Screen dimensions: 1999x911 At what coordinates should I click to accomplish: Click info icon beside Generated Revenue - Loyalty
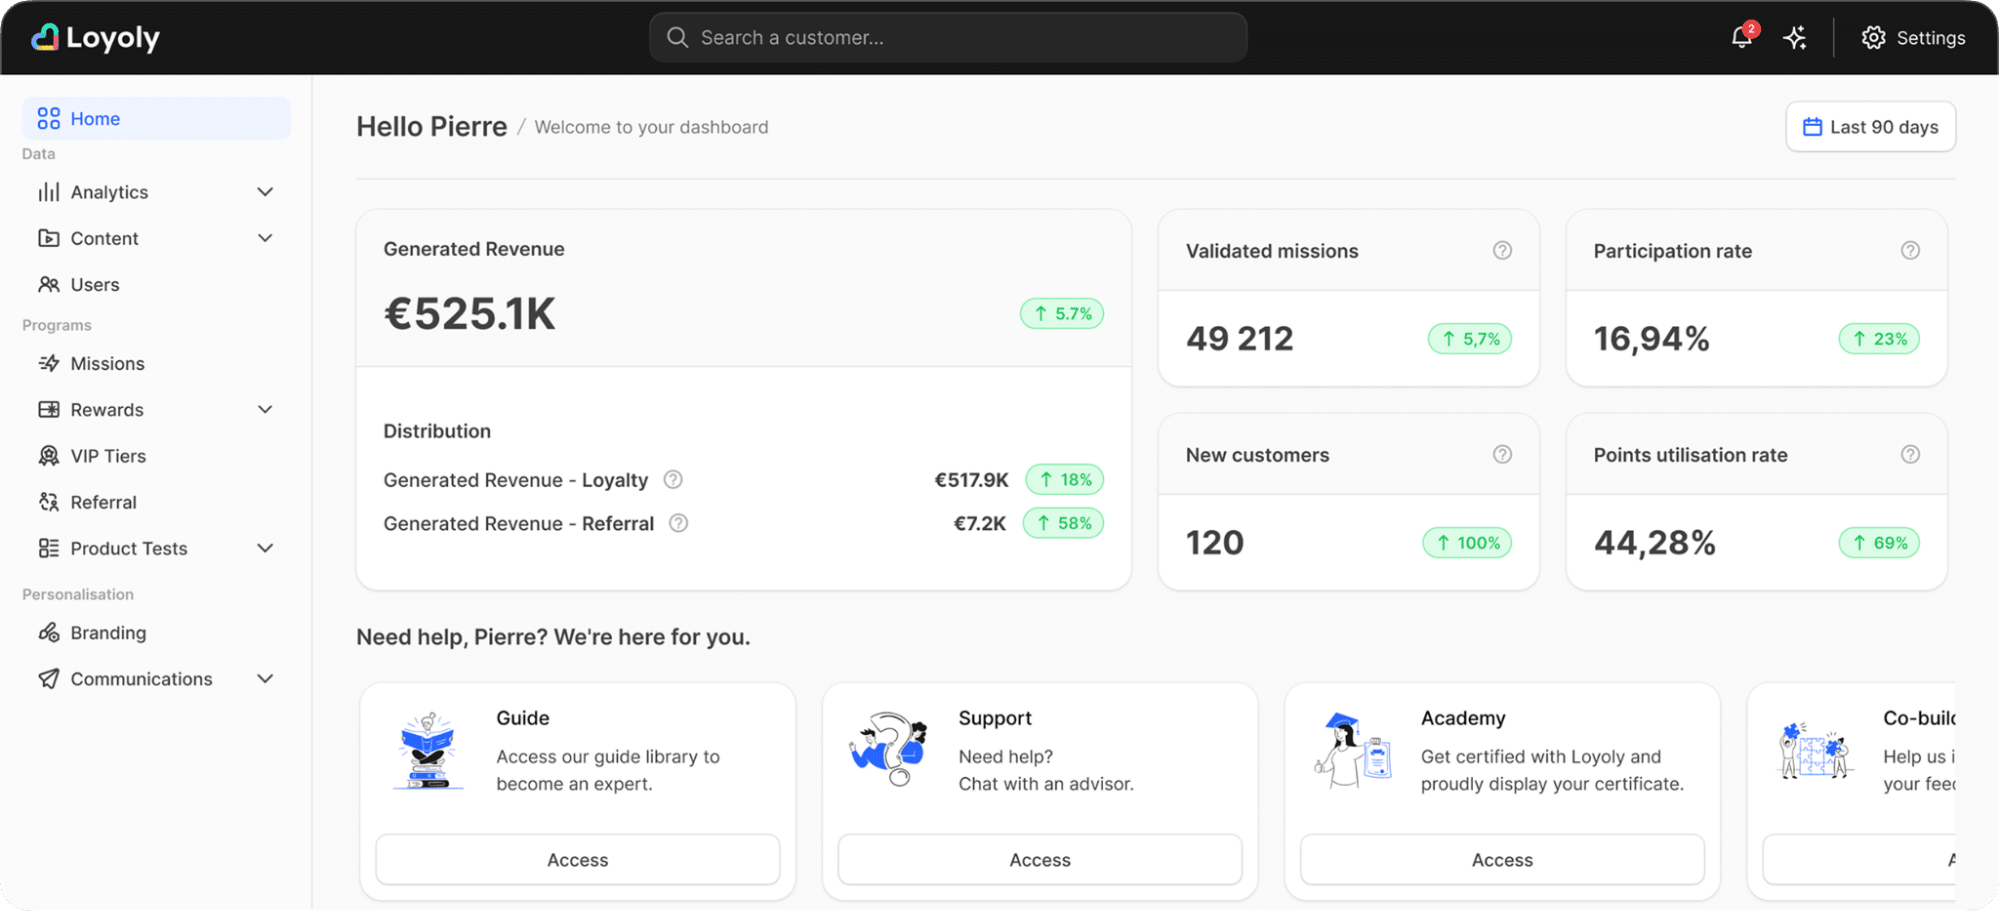673,480
